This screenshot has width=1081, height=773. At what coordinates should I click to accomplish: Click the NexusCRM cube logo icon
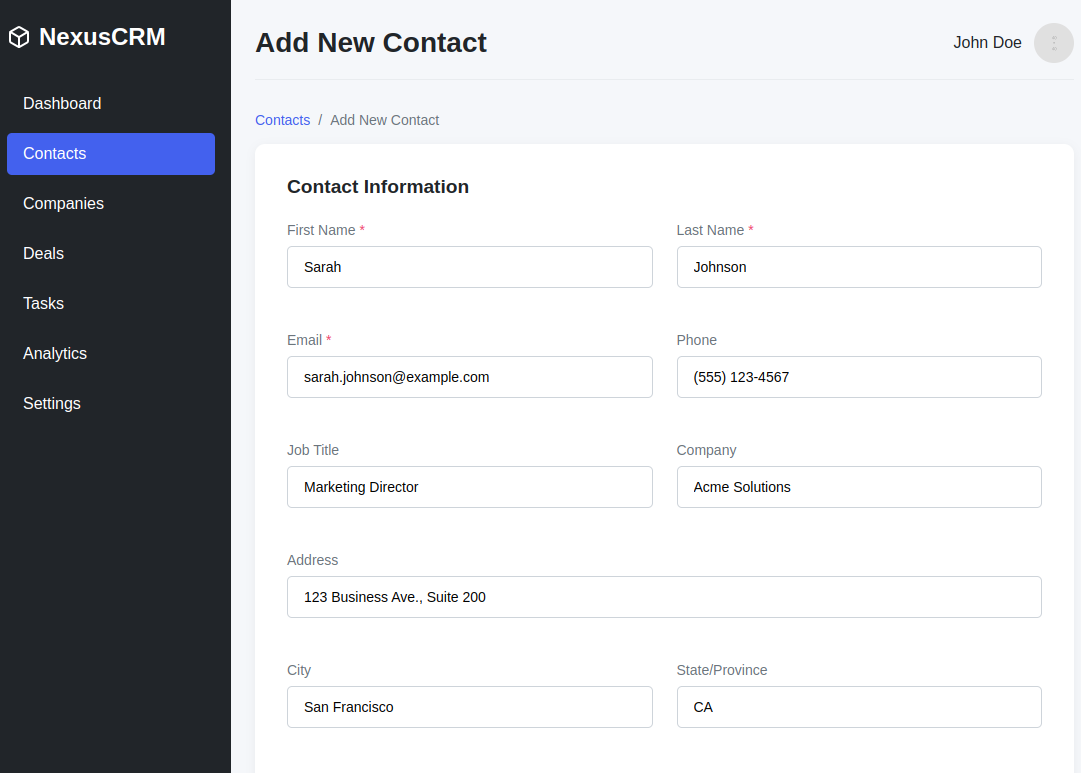19,38
